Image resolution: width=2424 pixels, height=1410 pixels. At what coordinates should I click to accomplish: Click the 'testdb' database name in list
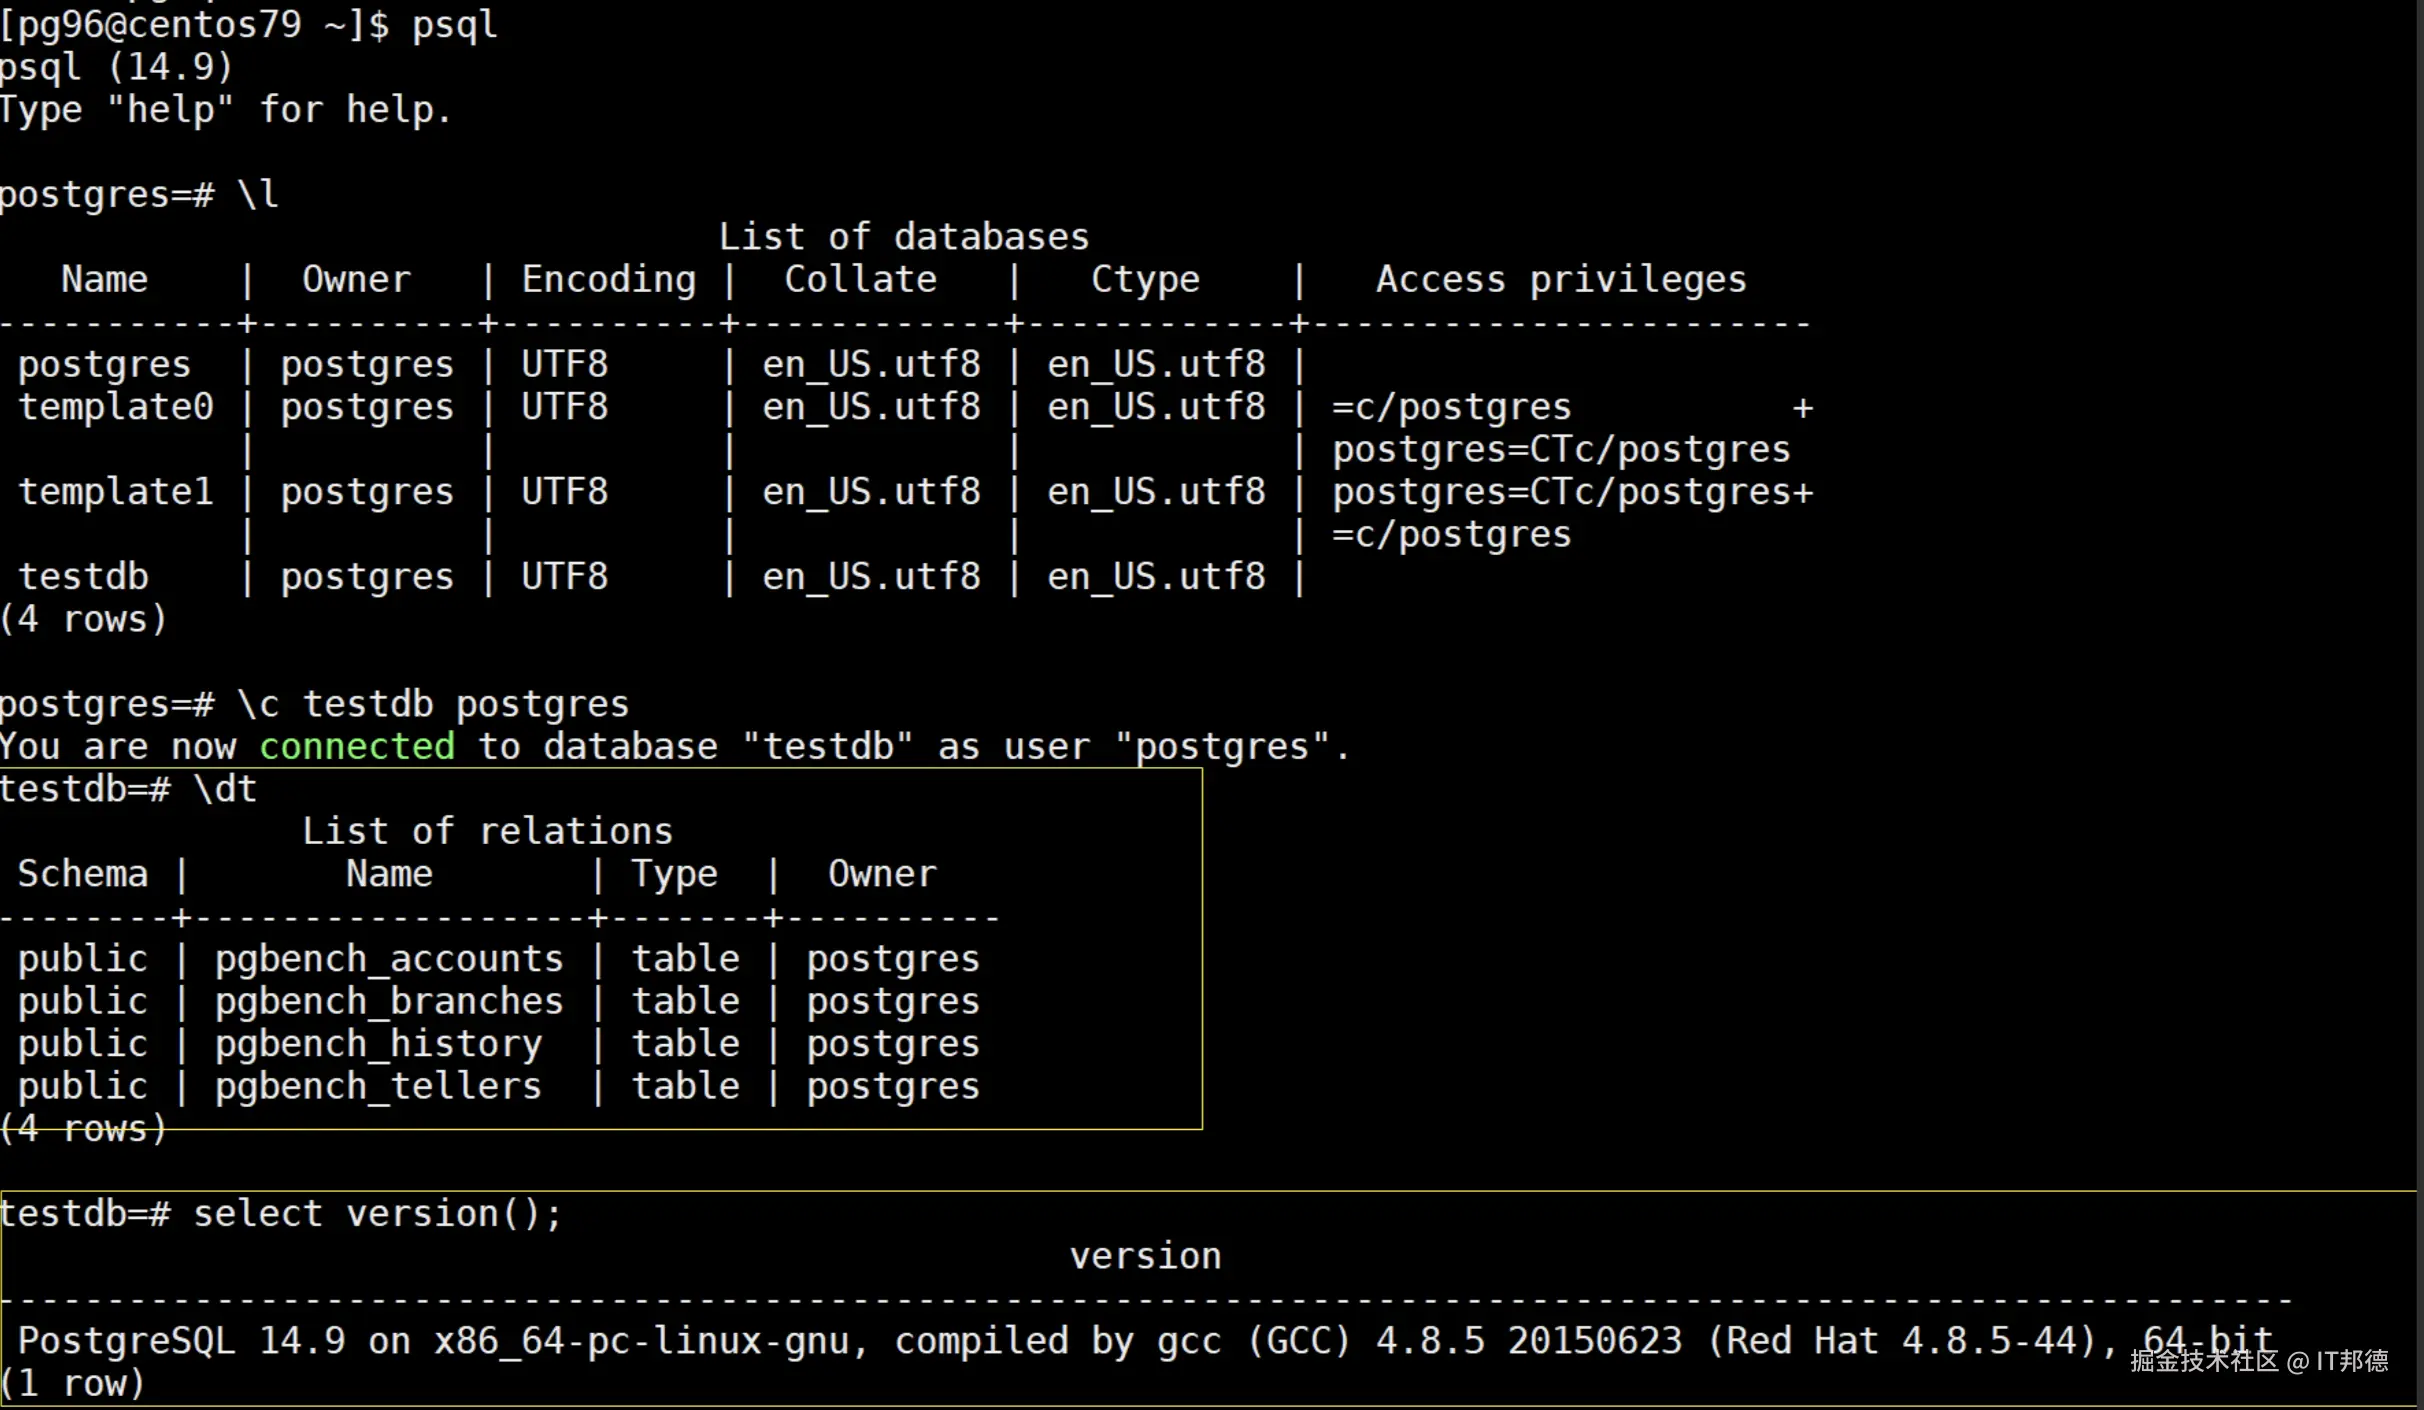(83, 577)
